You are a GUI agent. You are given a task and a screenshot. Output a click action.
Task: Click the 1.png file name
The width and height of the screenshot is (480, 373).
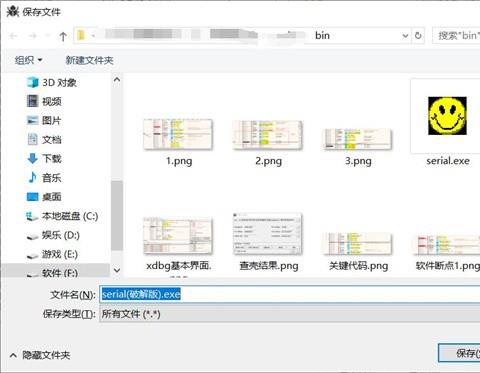pyautogui.click(x=179, y=161)
